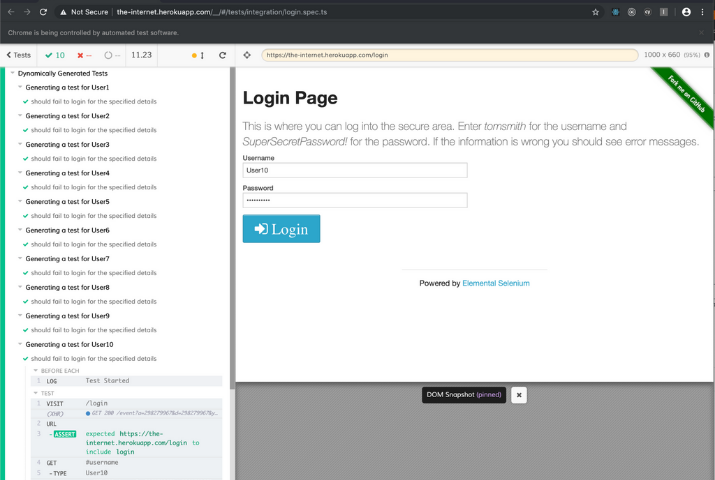This screenshot has height=480, width=715.
Task: Toggle auto-scrolling in the test runner
Action: (198, 55)
